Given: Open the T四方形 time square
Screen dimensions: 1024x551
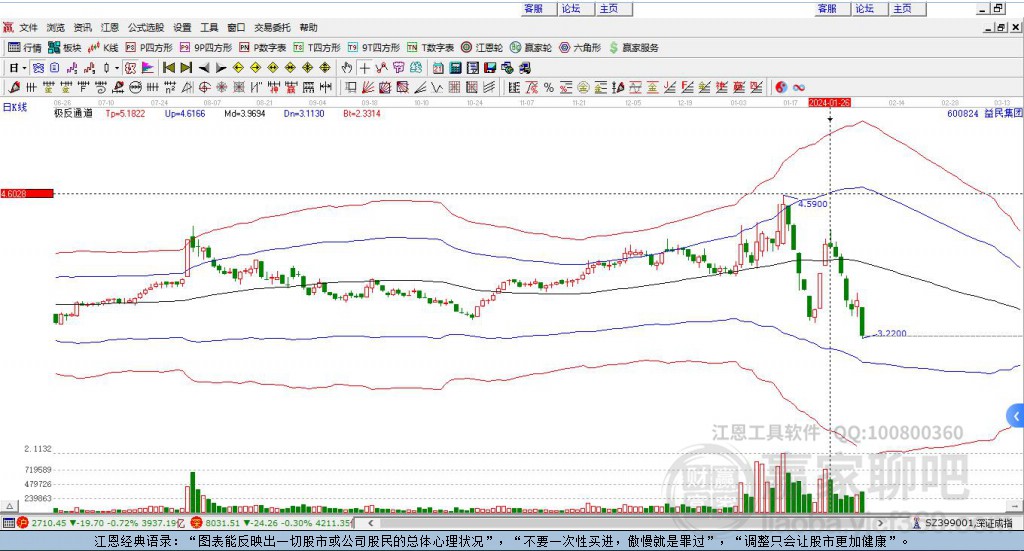Looking at the screenshot, I should click(x=317, y=48).
